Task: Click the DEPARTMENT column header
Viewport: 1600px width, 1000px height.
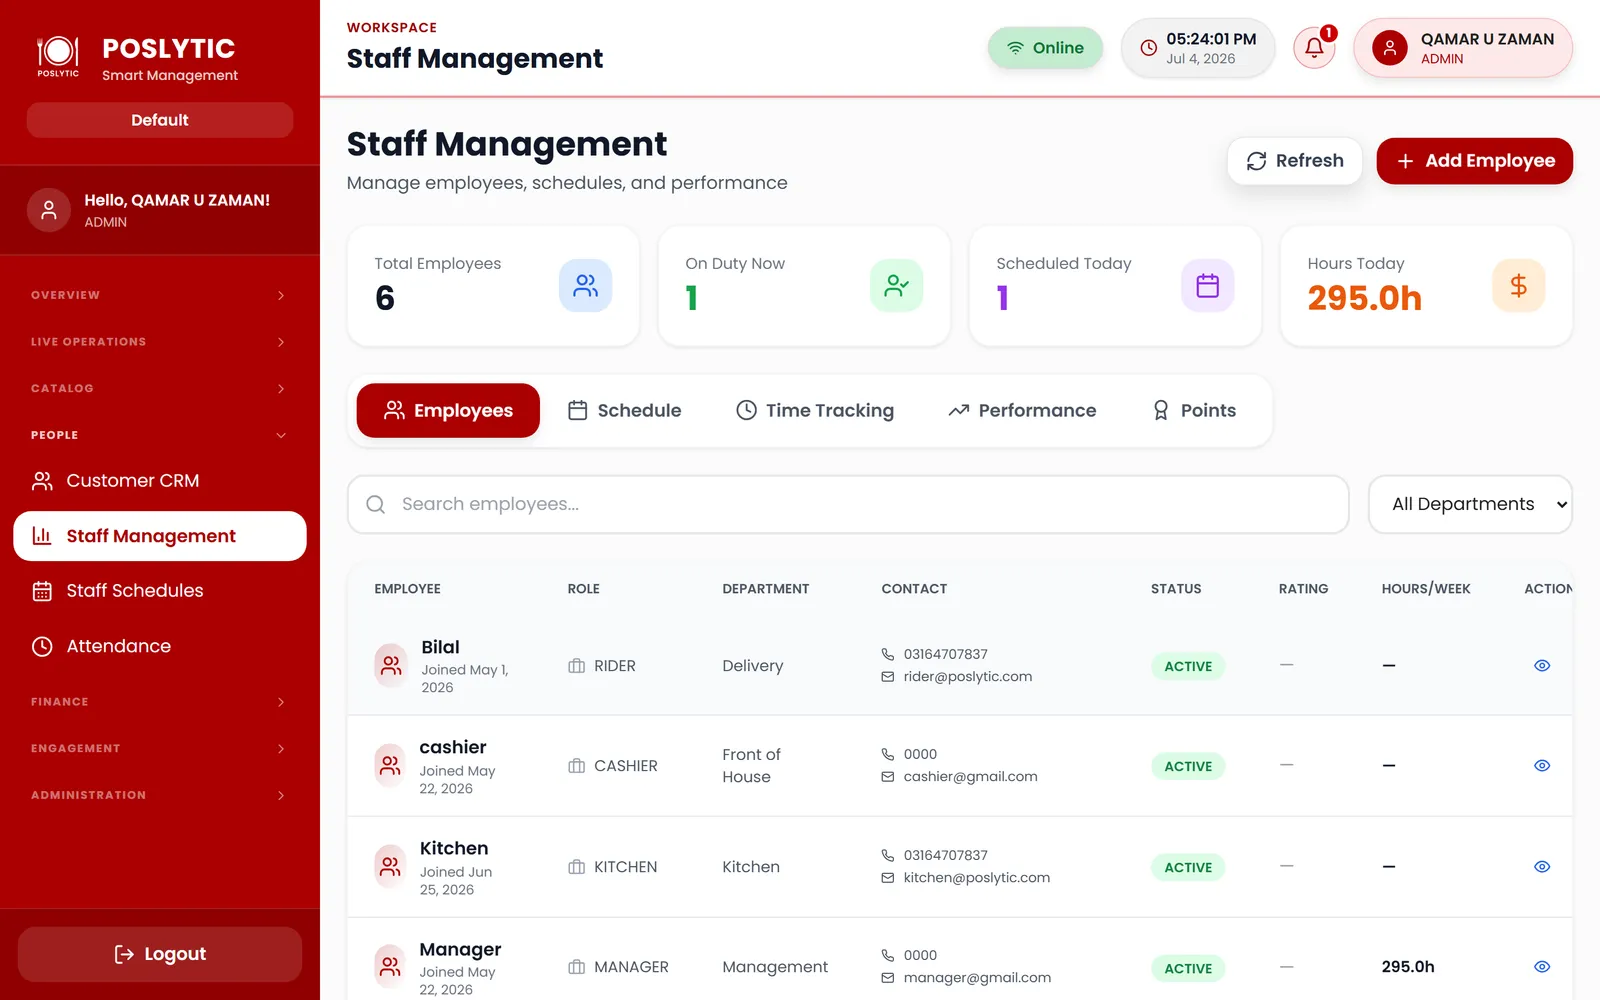Action: pos(766,589)
